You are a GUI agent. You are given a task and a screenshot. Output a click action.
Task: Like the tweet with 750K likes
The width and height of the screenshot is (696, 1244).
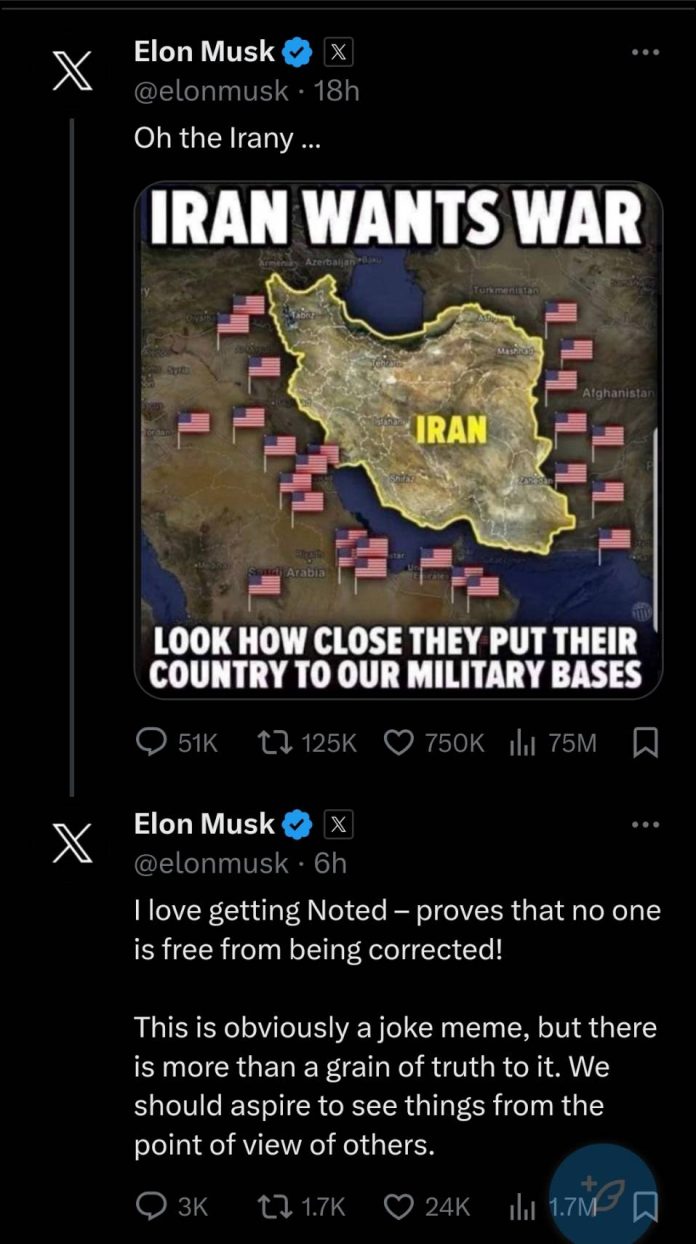(400, 742)
